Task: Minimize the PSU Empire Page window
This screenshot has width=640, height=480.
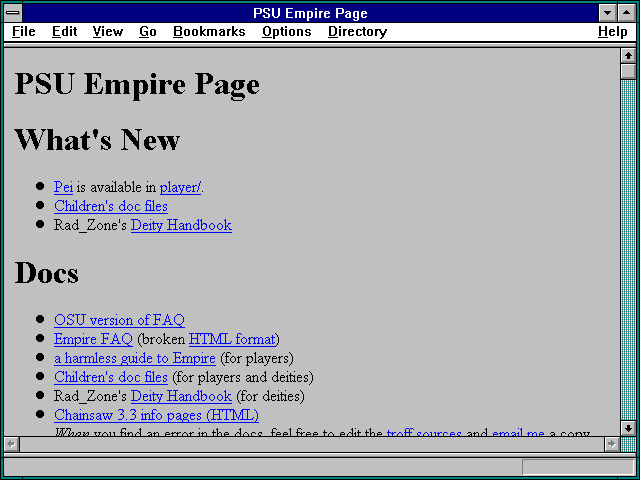Action: [x=607, y=13]
